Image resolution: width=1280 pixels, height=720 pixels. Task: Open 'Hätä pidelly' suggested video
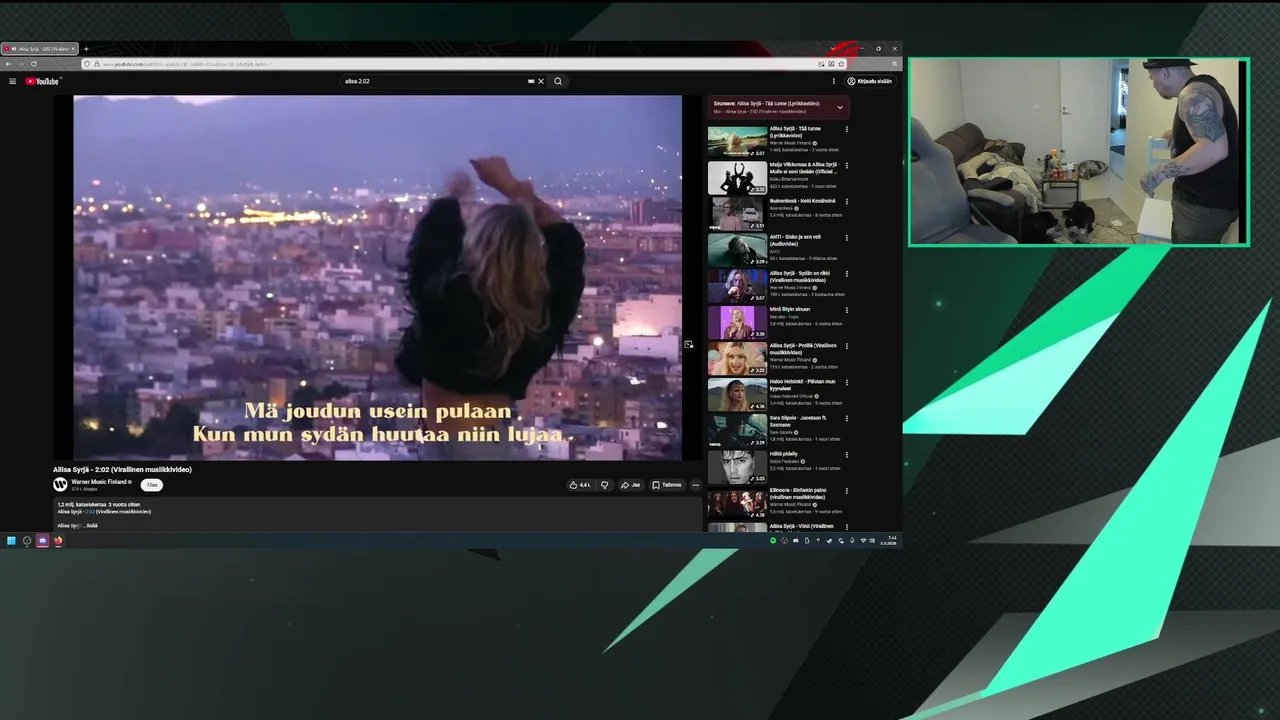[784, 454]
